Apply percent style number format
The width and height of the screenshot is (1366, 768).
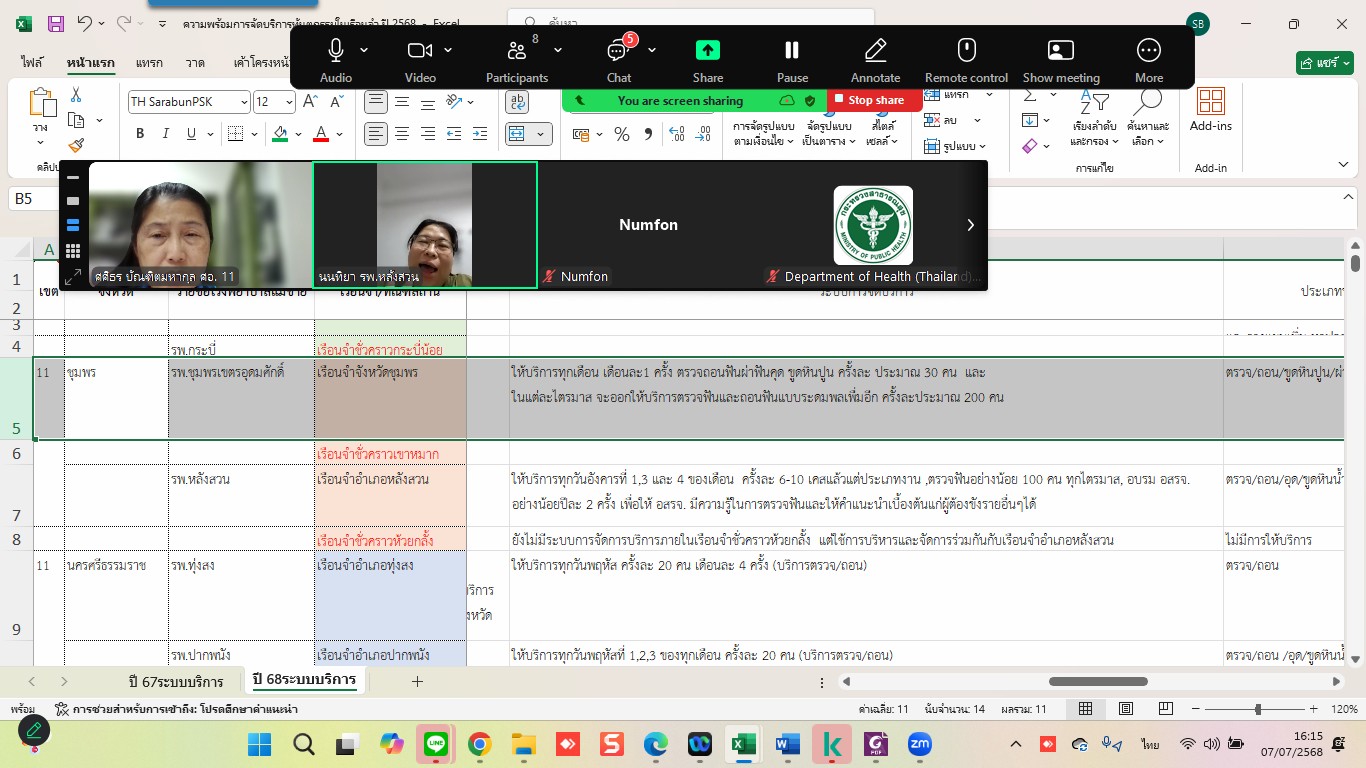coord(622,134)
